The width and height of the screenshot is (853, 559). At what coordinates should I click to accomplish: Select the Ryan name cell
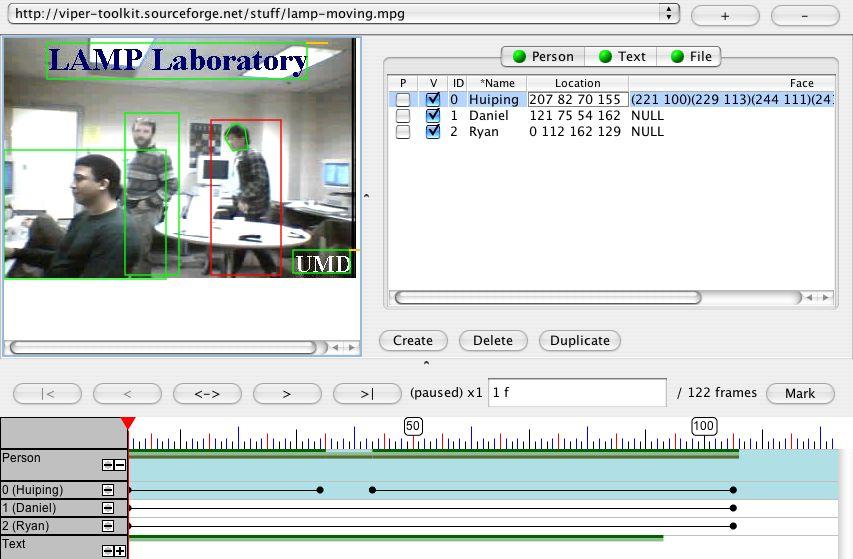[497, 132]
